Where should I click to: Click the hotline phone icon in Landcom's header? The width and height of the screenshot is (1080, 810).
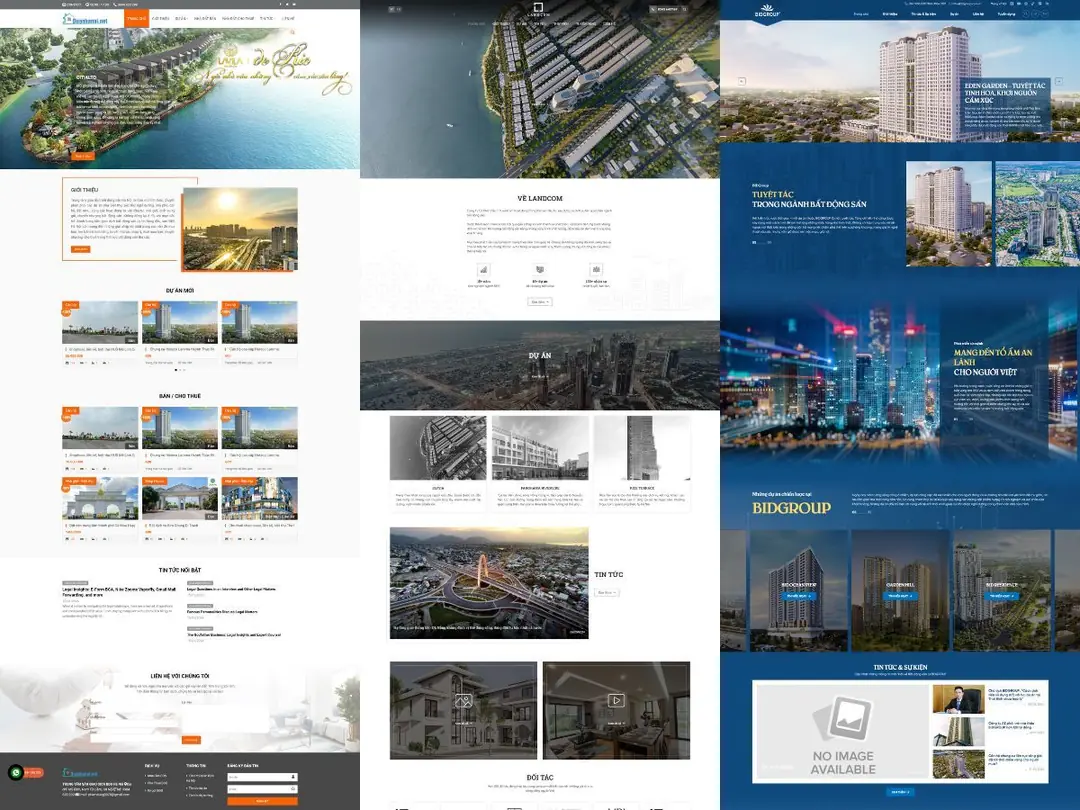click(652, 9)
